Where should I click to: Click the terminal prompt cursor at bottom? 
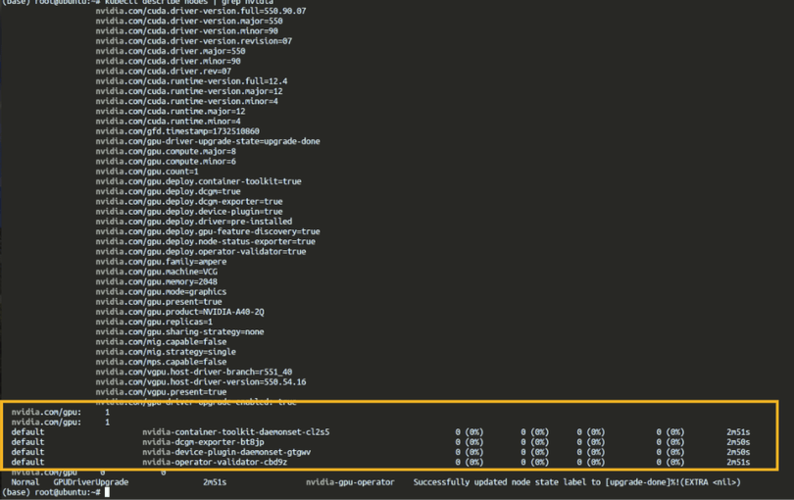tap(107, 492)
